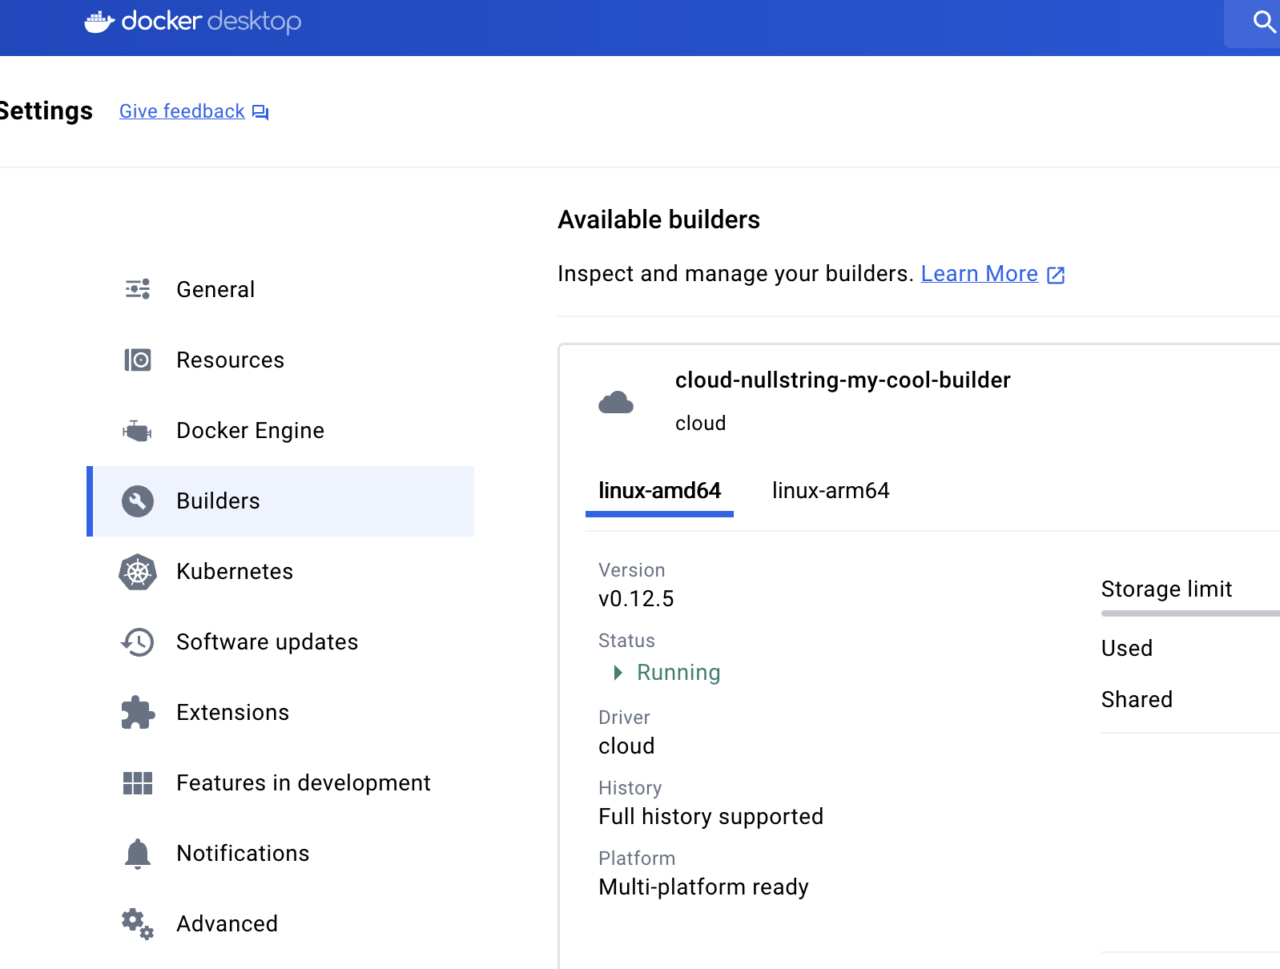
Task: Select the linux-amd64 tab
Action: [x=659, y=490]
